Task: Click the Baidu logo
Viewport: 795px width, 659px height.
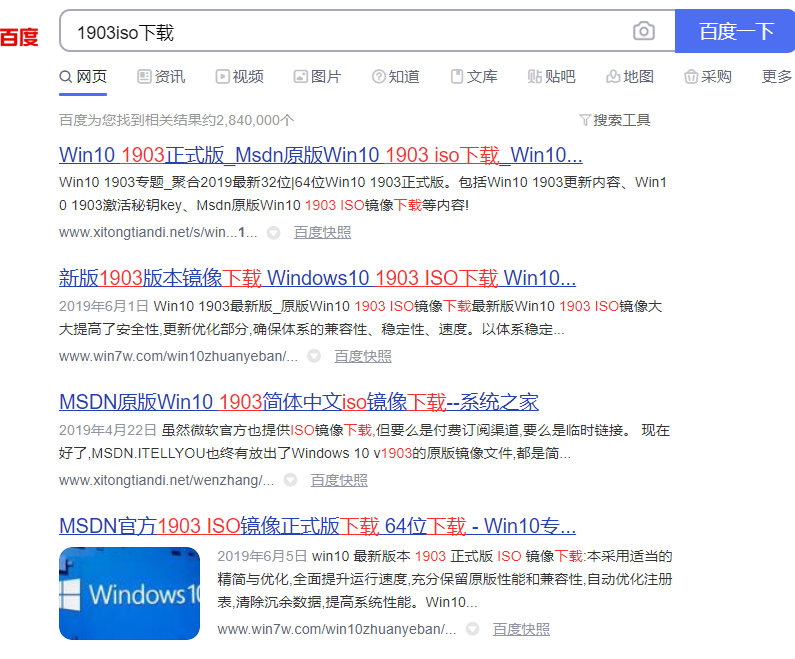Action: (x=18, y=38)
